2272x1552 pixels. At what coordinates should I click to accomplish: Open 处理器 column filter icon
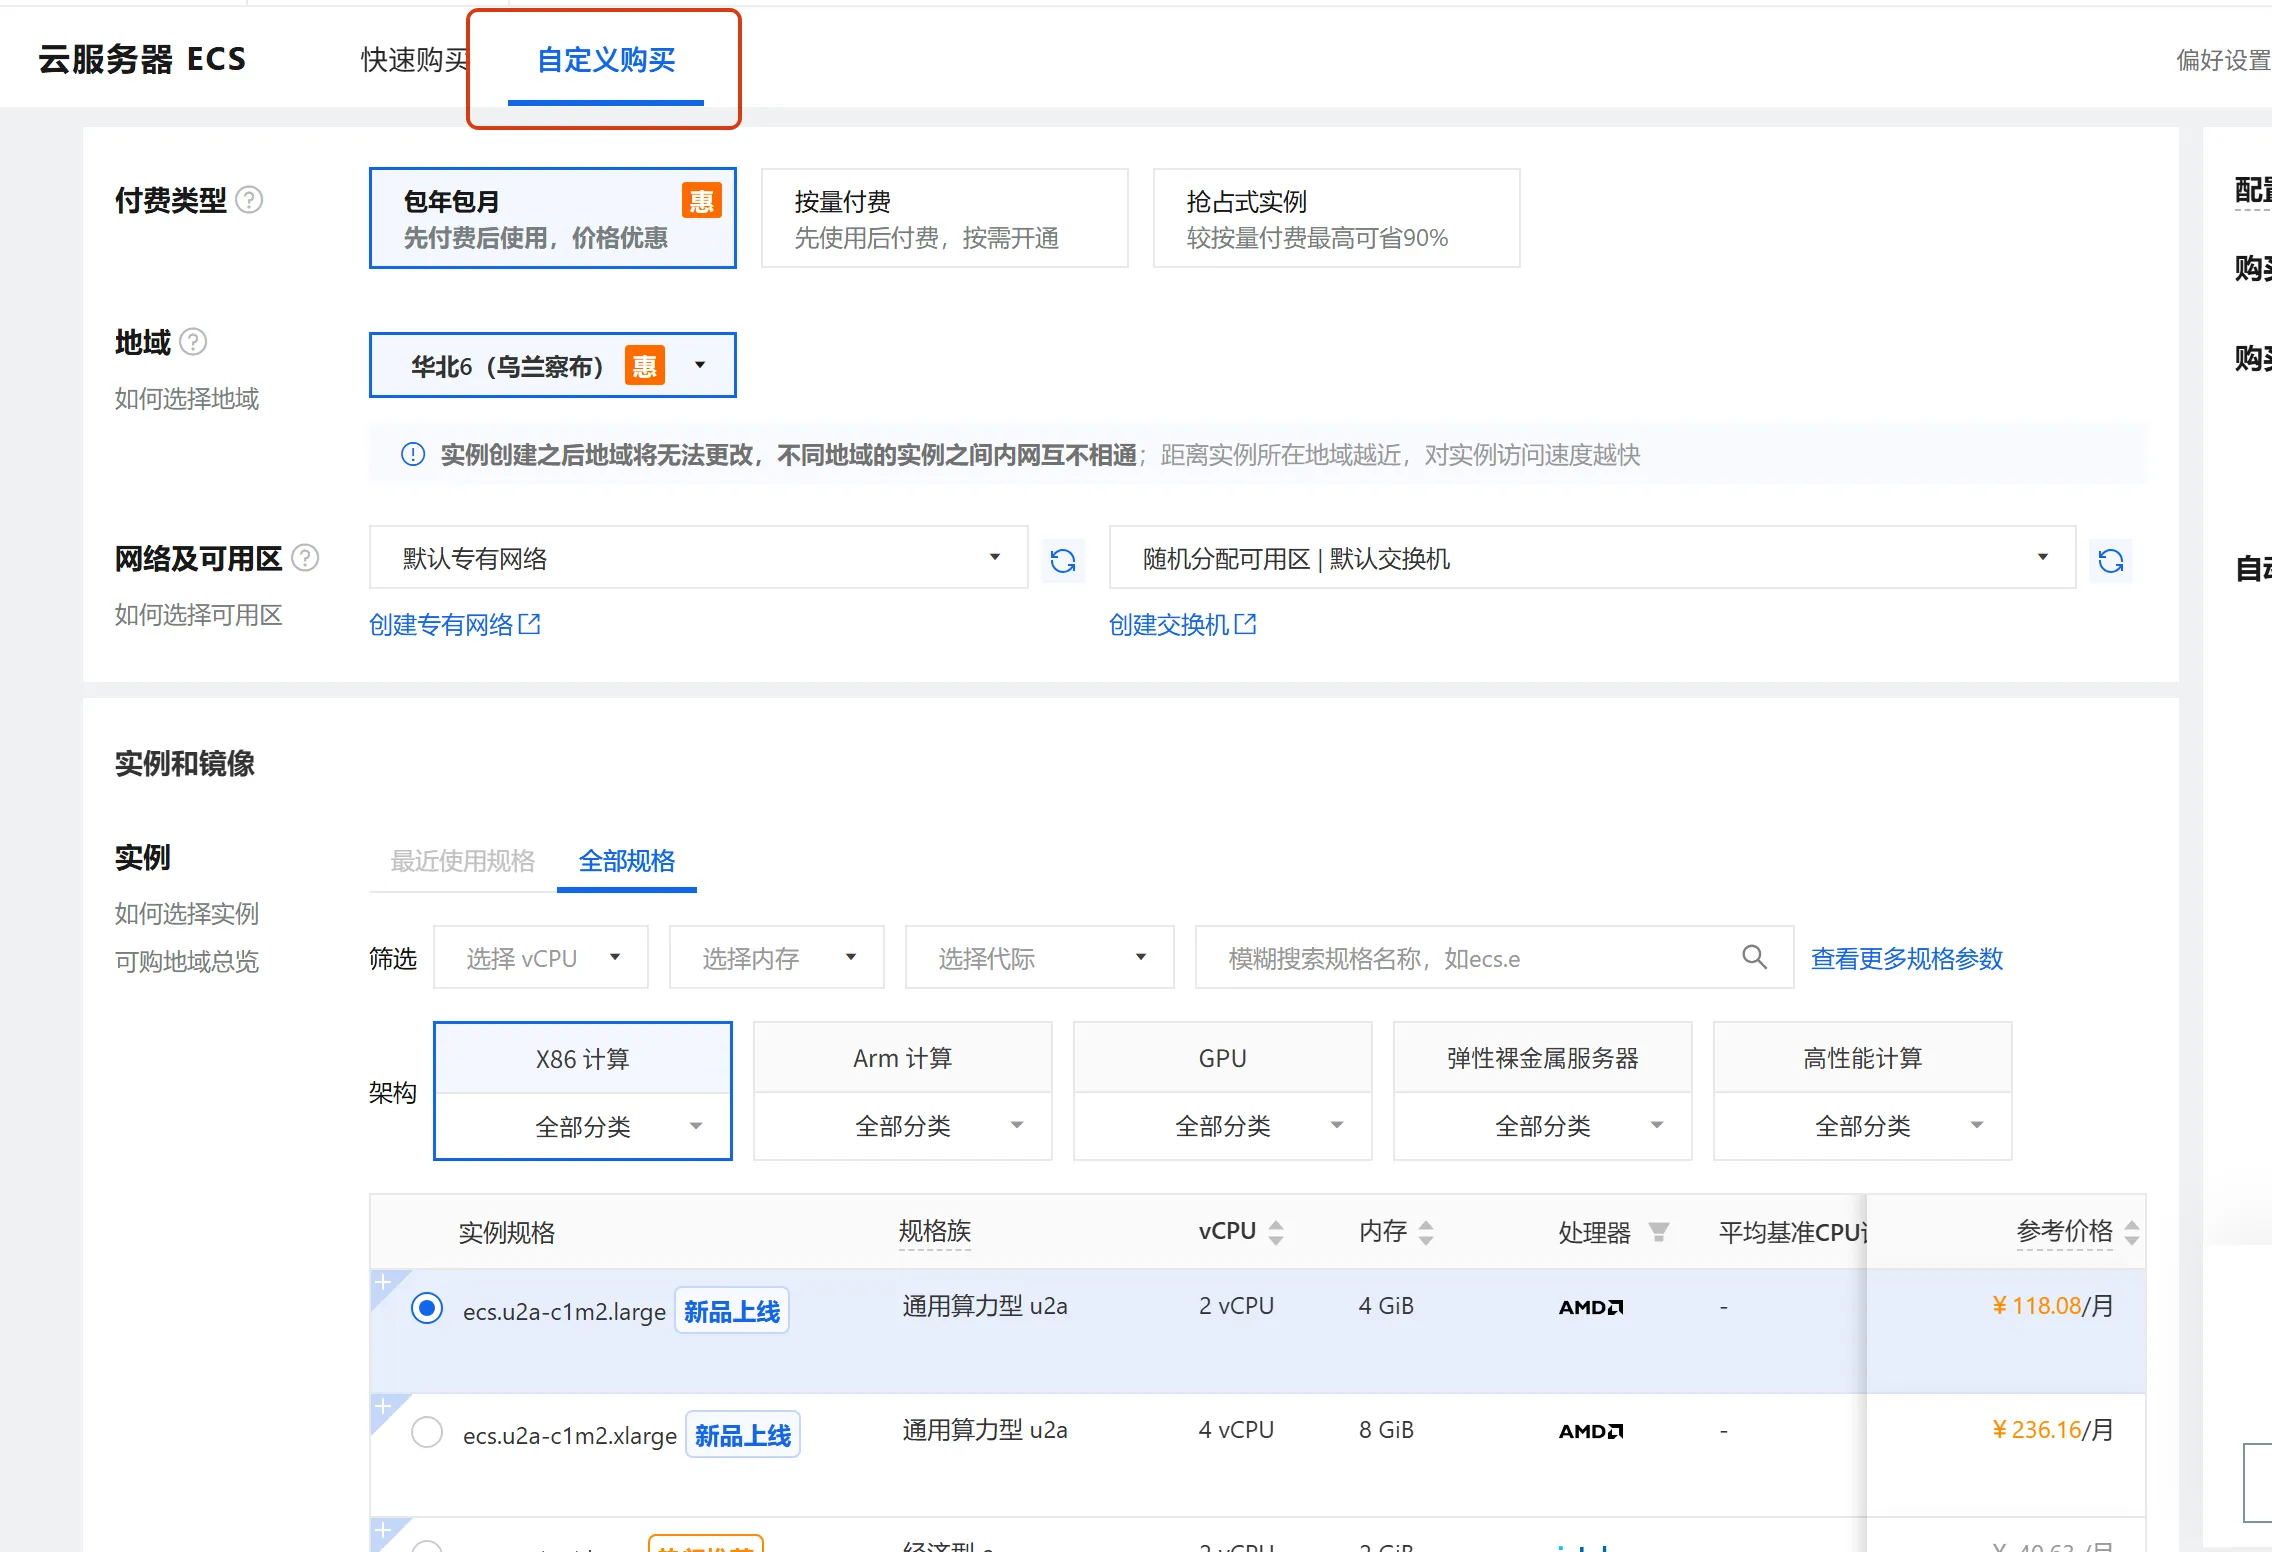(1659, 1232)
